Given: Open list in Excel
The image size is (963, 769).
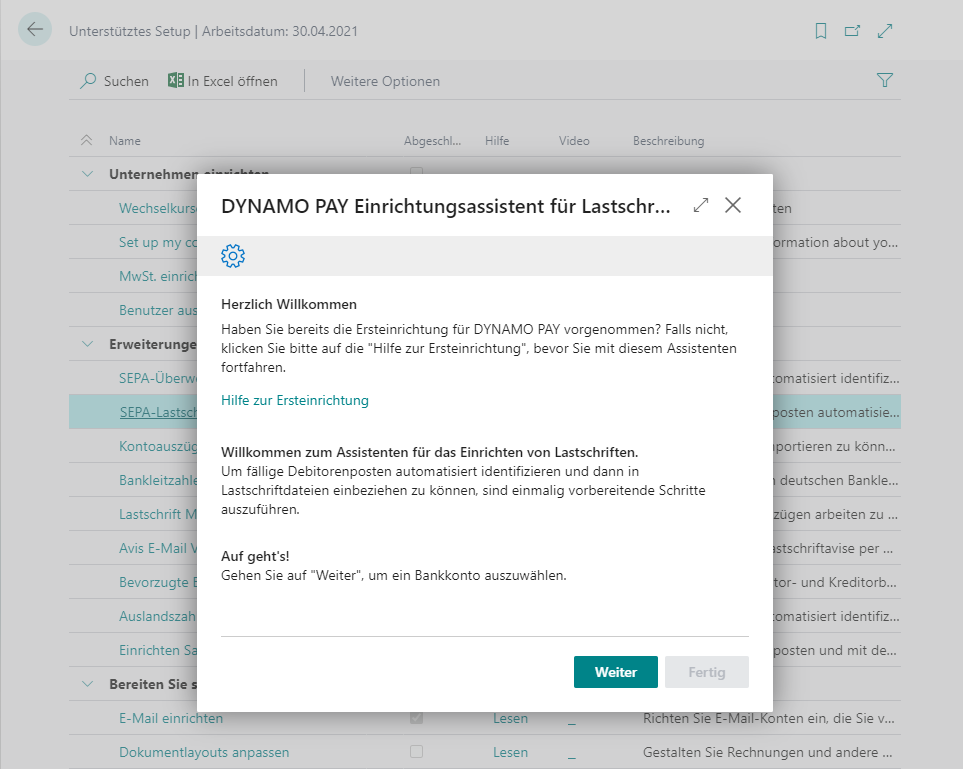Looking at the screenshot, I should tap(223, 81).
